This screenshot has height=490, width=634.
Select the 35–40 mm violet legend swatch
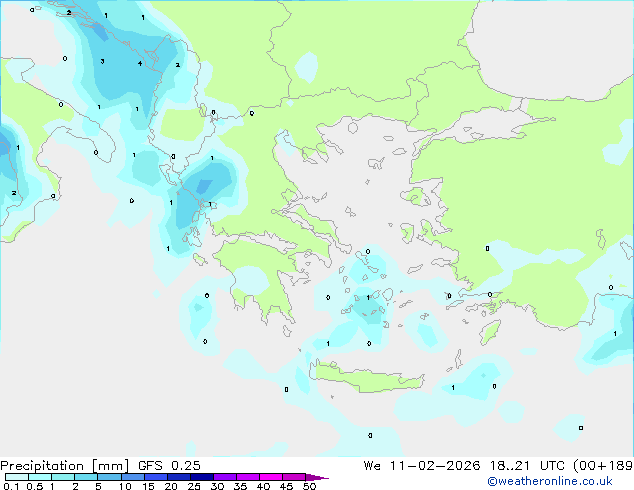click(x=247, y=477)
